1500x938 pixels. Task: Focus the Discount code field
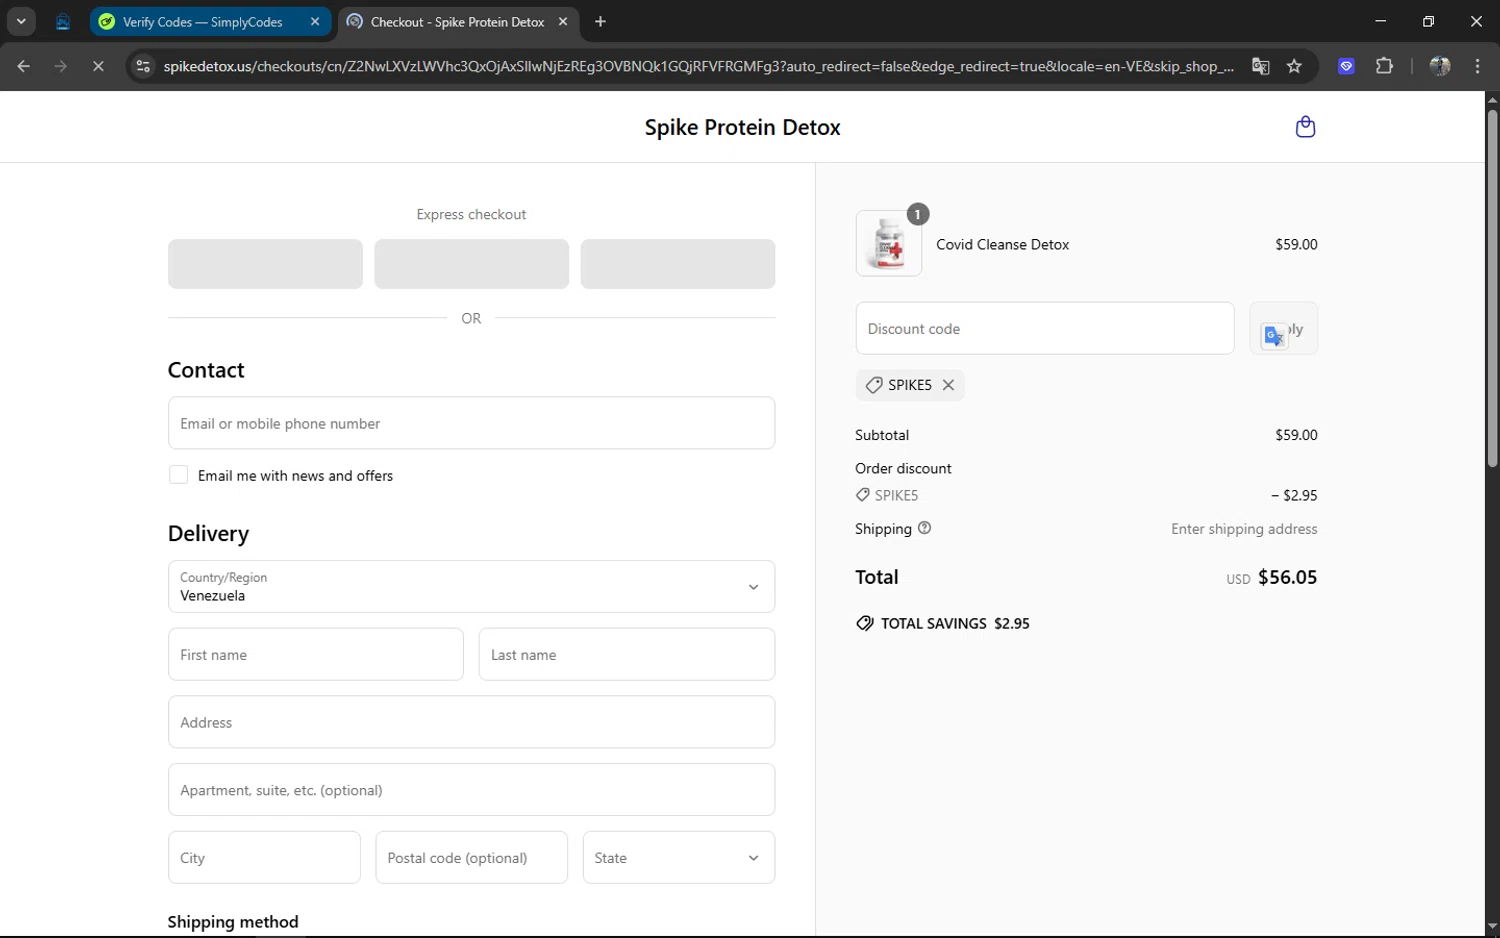[x=1045, y=328]
